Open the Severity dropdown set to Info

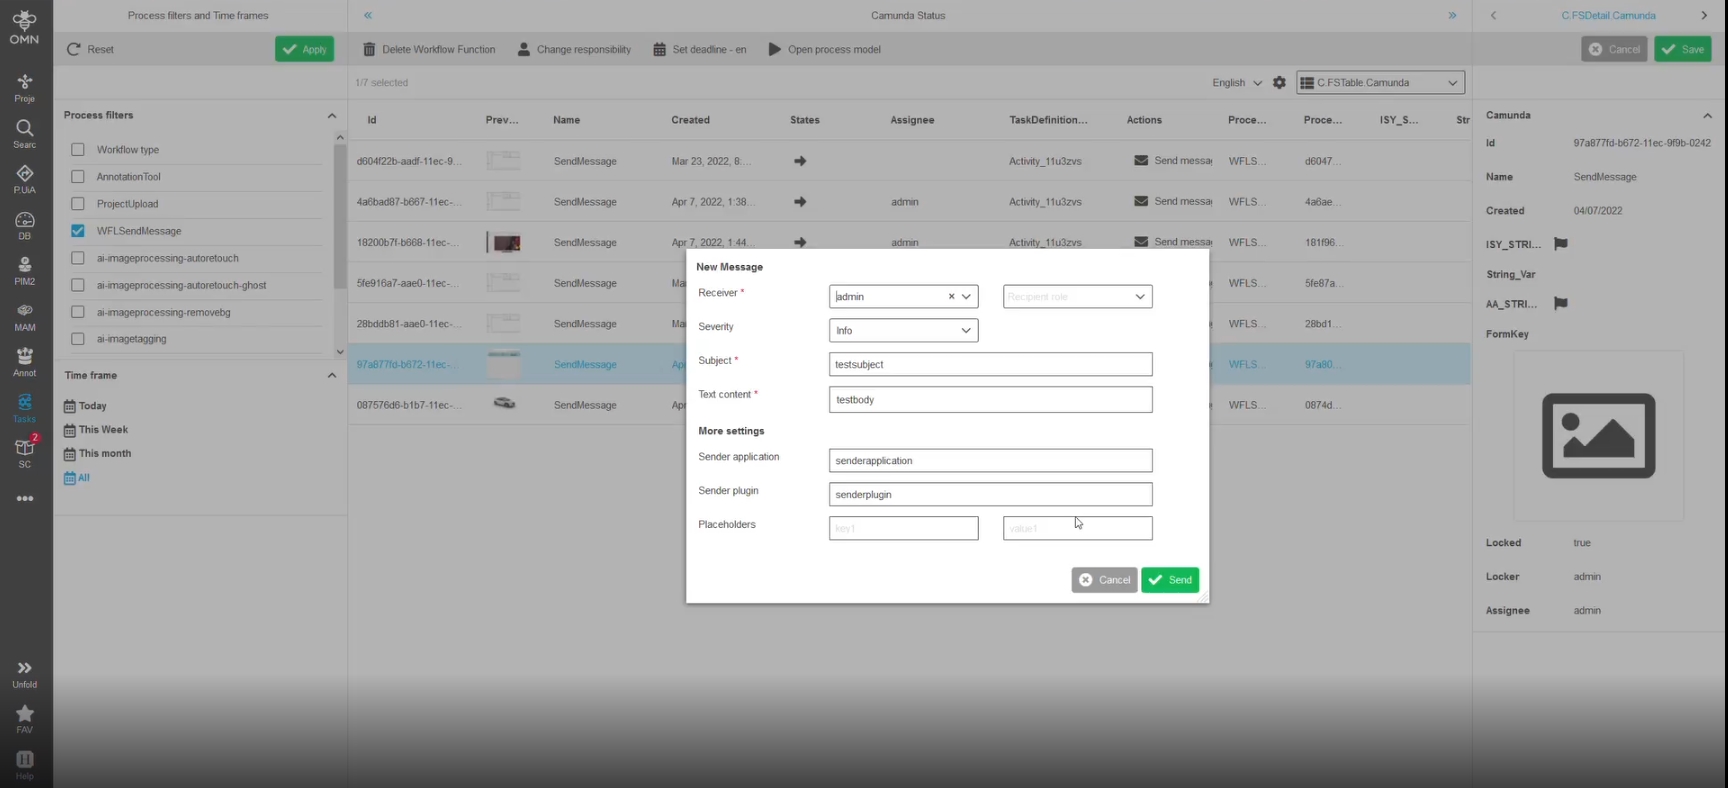(x=903, y=331)
